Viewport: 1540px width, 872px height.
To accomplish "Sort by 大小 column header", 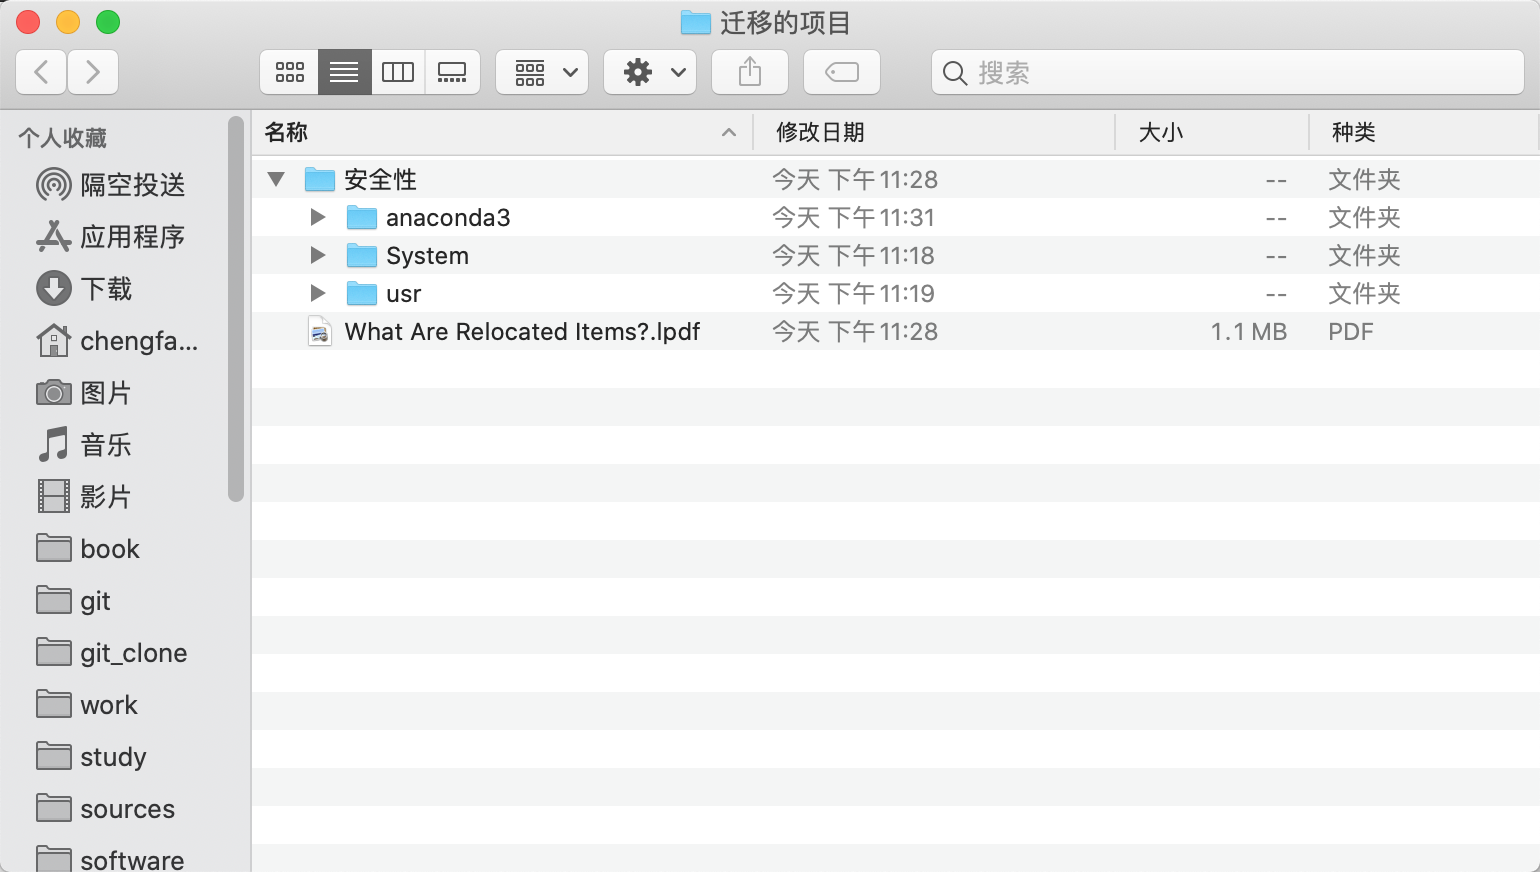I will click(1160, 132).
